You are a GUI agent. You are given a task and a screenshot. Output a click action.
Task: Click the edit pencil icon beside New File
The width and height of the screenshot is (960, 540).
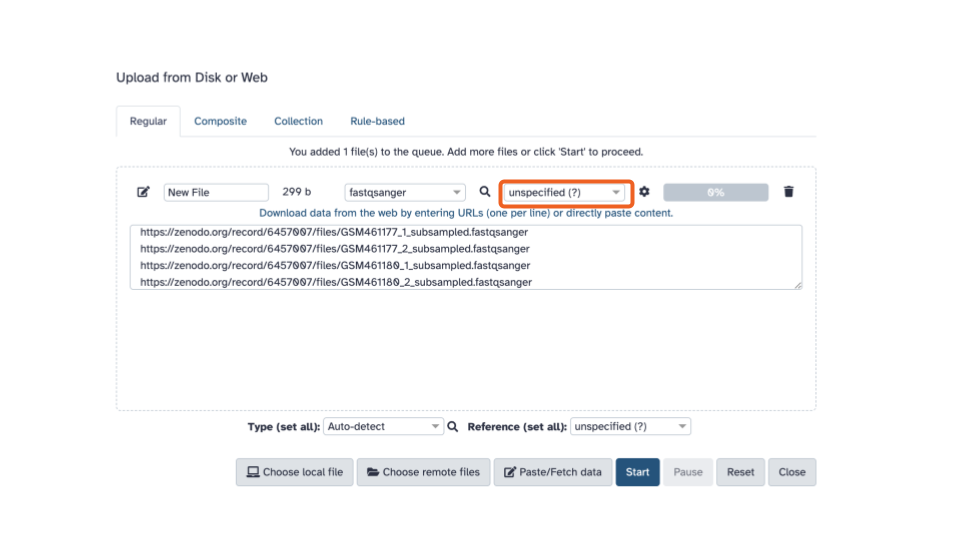coord(143,192)
